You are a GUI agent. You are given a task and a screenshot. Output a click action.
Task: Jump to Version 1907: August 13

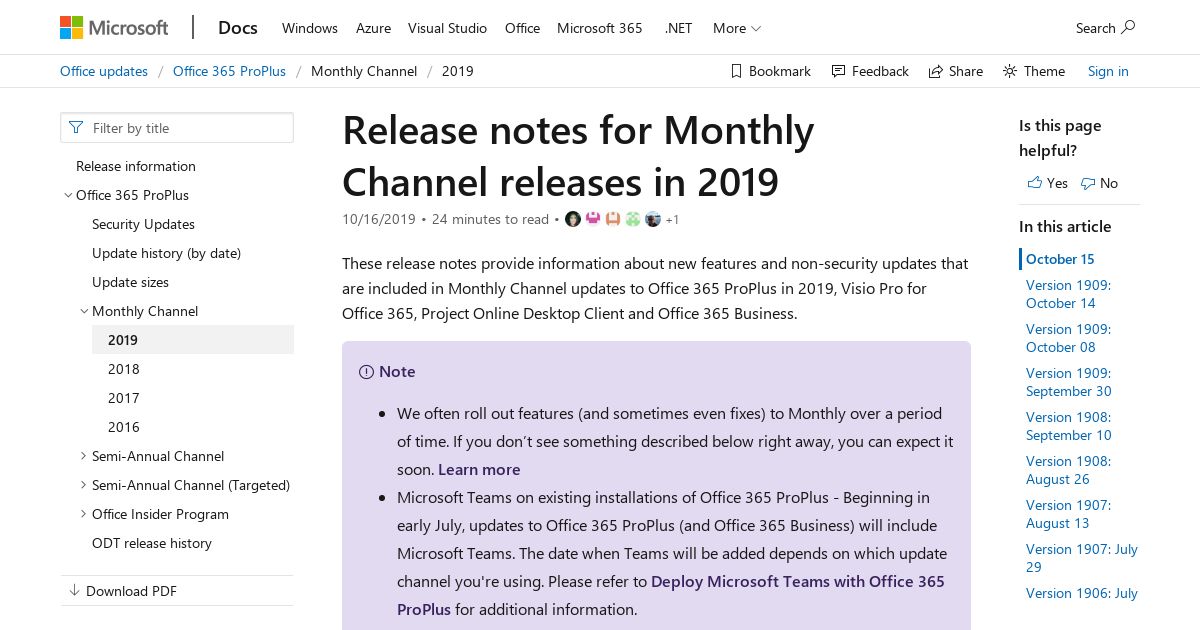point(1068,514)
